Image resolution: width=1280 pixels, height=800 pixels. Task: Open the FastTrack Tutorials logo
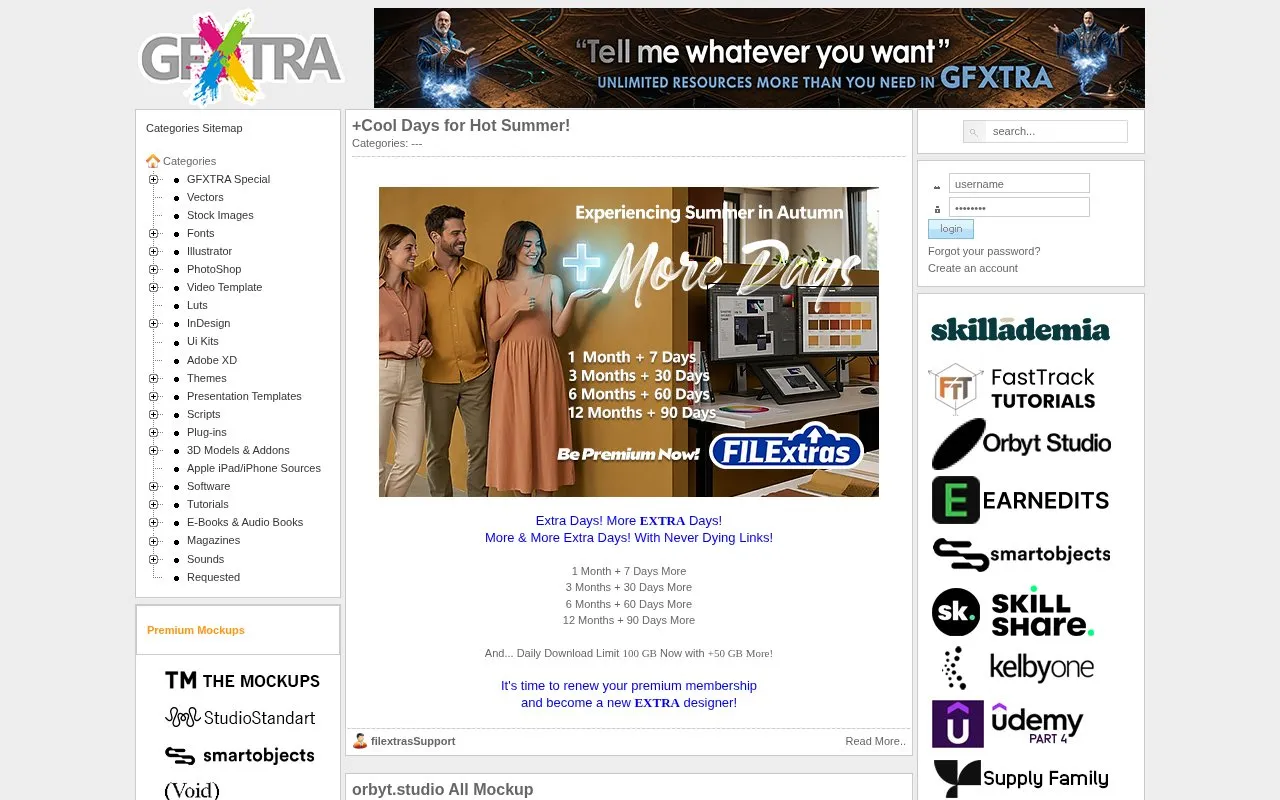pyautogui.click(x=1012, y=389)
